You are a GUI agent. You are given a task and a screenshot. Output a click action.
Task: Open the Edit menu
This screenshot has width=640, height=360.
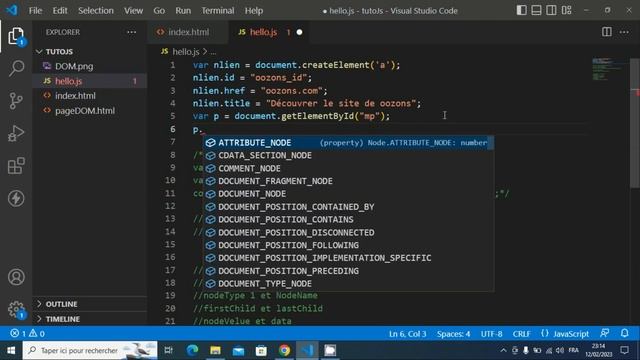[x=60, y=11]
